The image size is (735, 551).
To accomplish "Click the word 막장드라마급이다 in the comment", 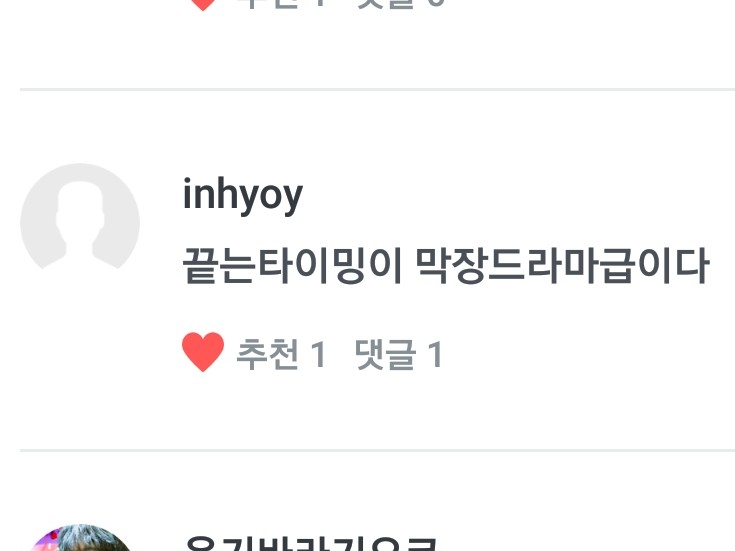I will point(562,266).
